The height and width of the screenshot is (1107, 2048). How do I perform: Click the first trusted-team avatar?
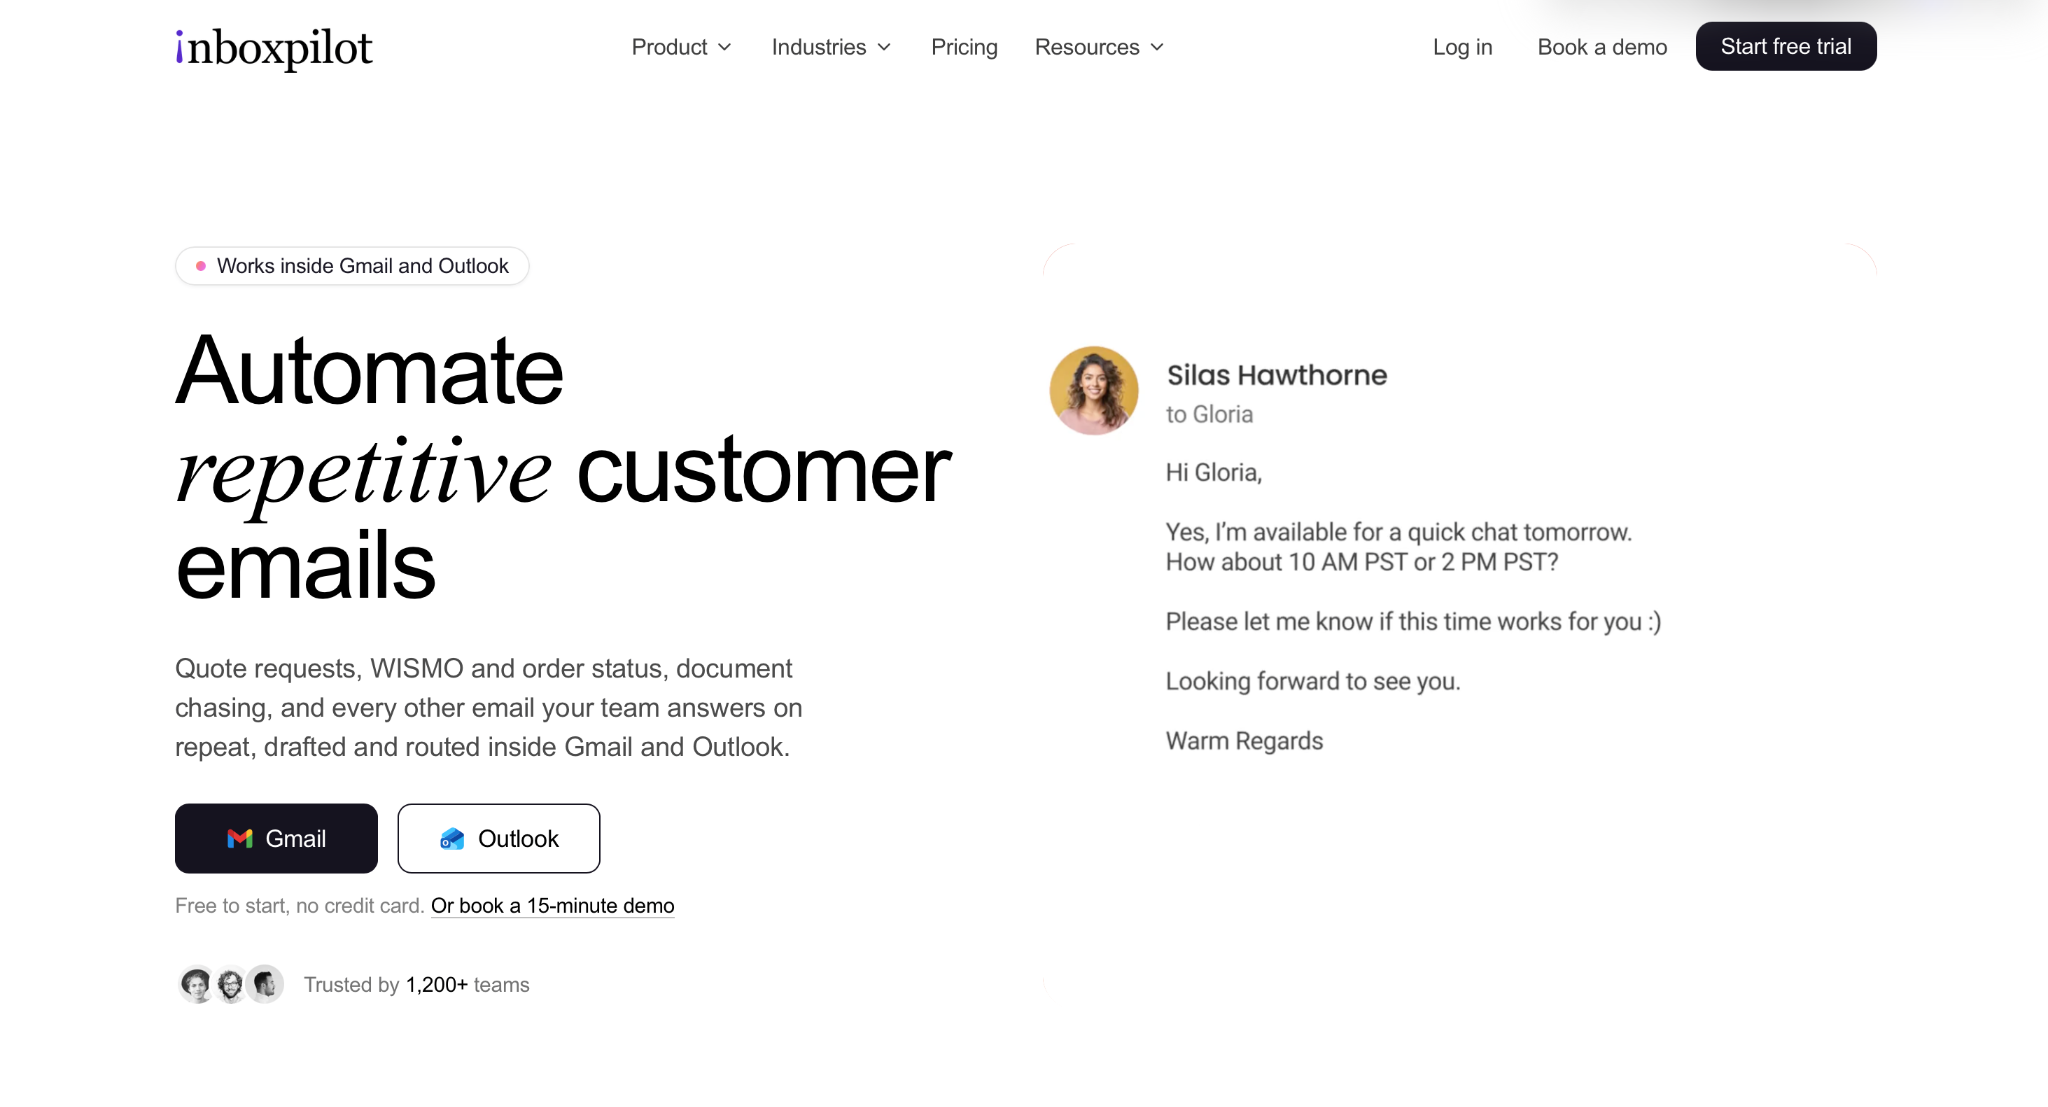point(197,985)
